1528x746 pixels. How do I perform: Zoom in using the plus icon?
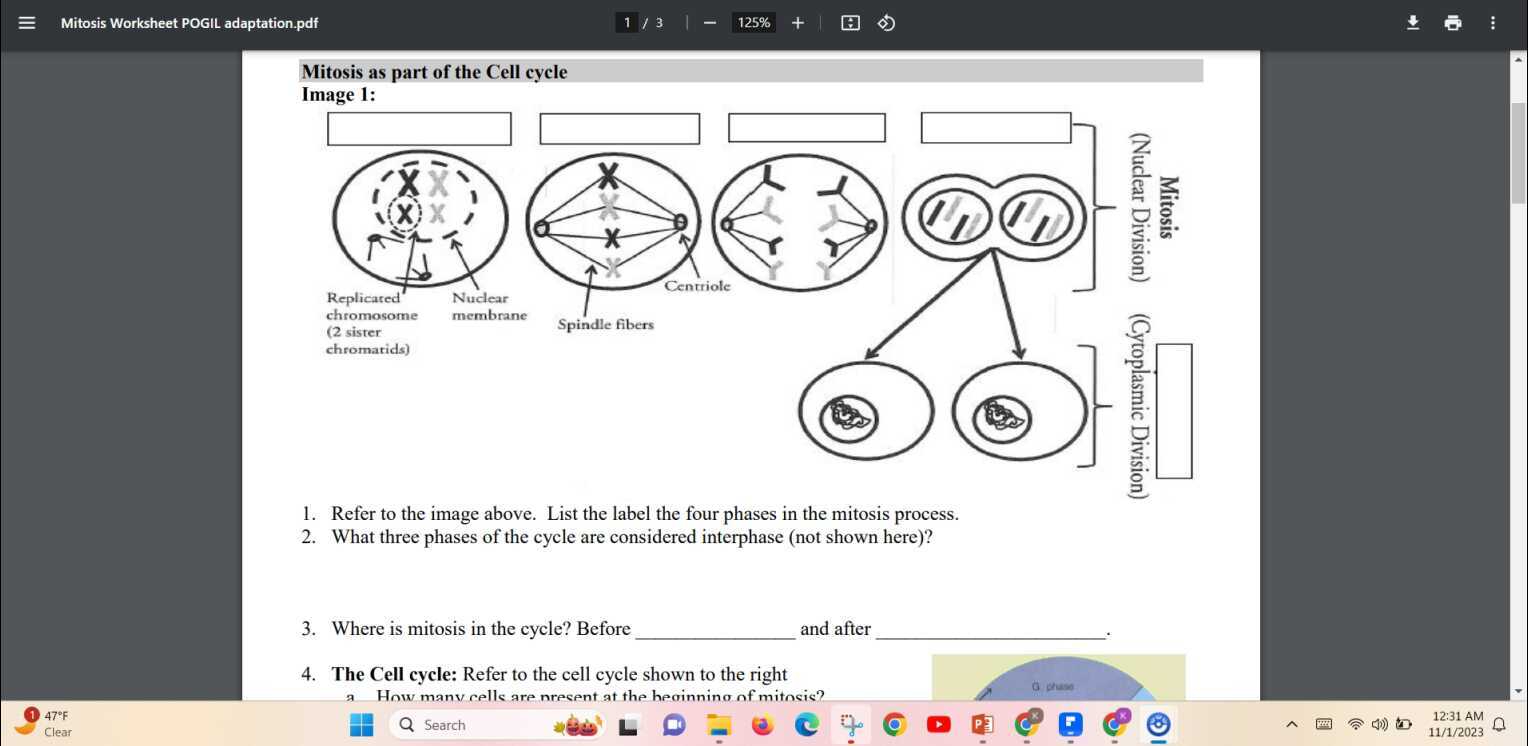[x=797, y=22]
